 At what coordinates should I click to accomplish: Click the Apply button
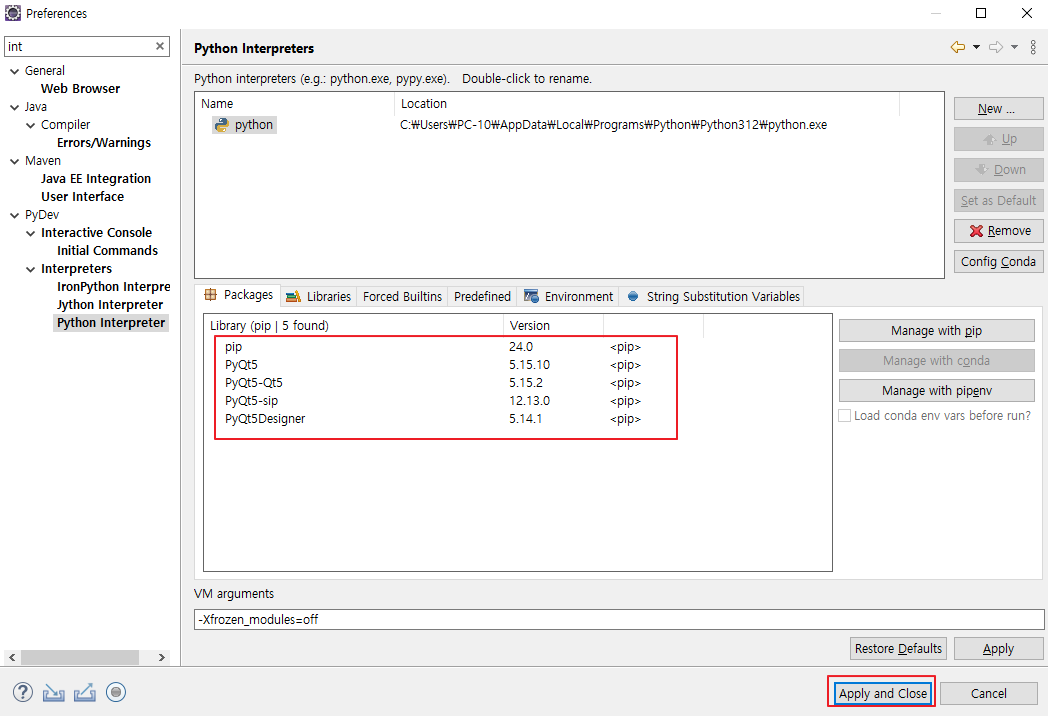(999, 648)
